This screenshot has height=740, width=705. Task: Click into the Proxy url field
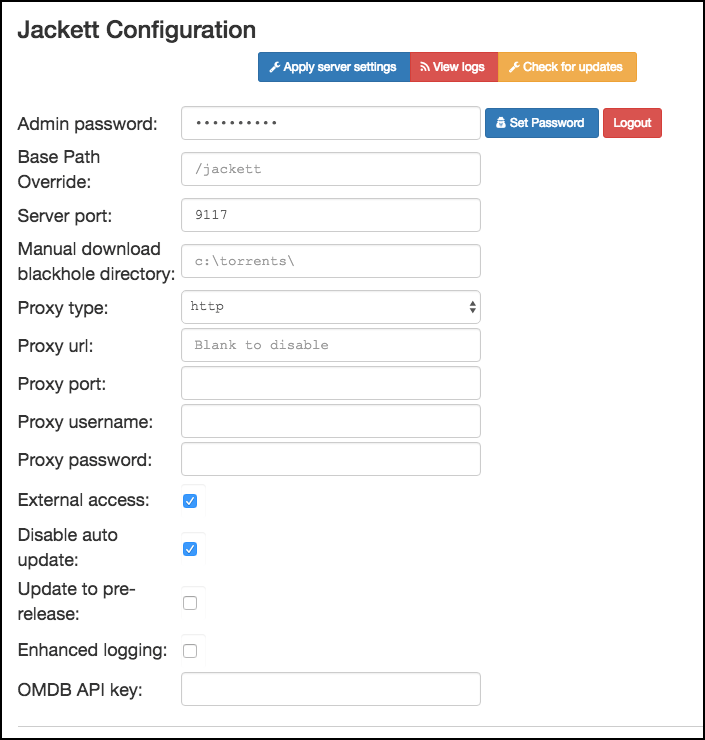pos(331,345)
